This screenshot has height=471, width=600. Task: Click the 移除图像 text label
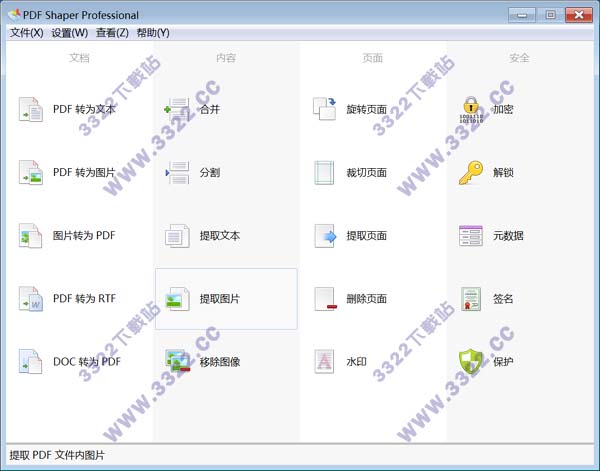(x=220, y=362)
